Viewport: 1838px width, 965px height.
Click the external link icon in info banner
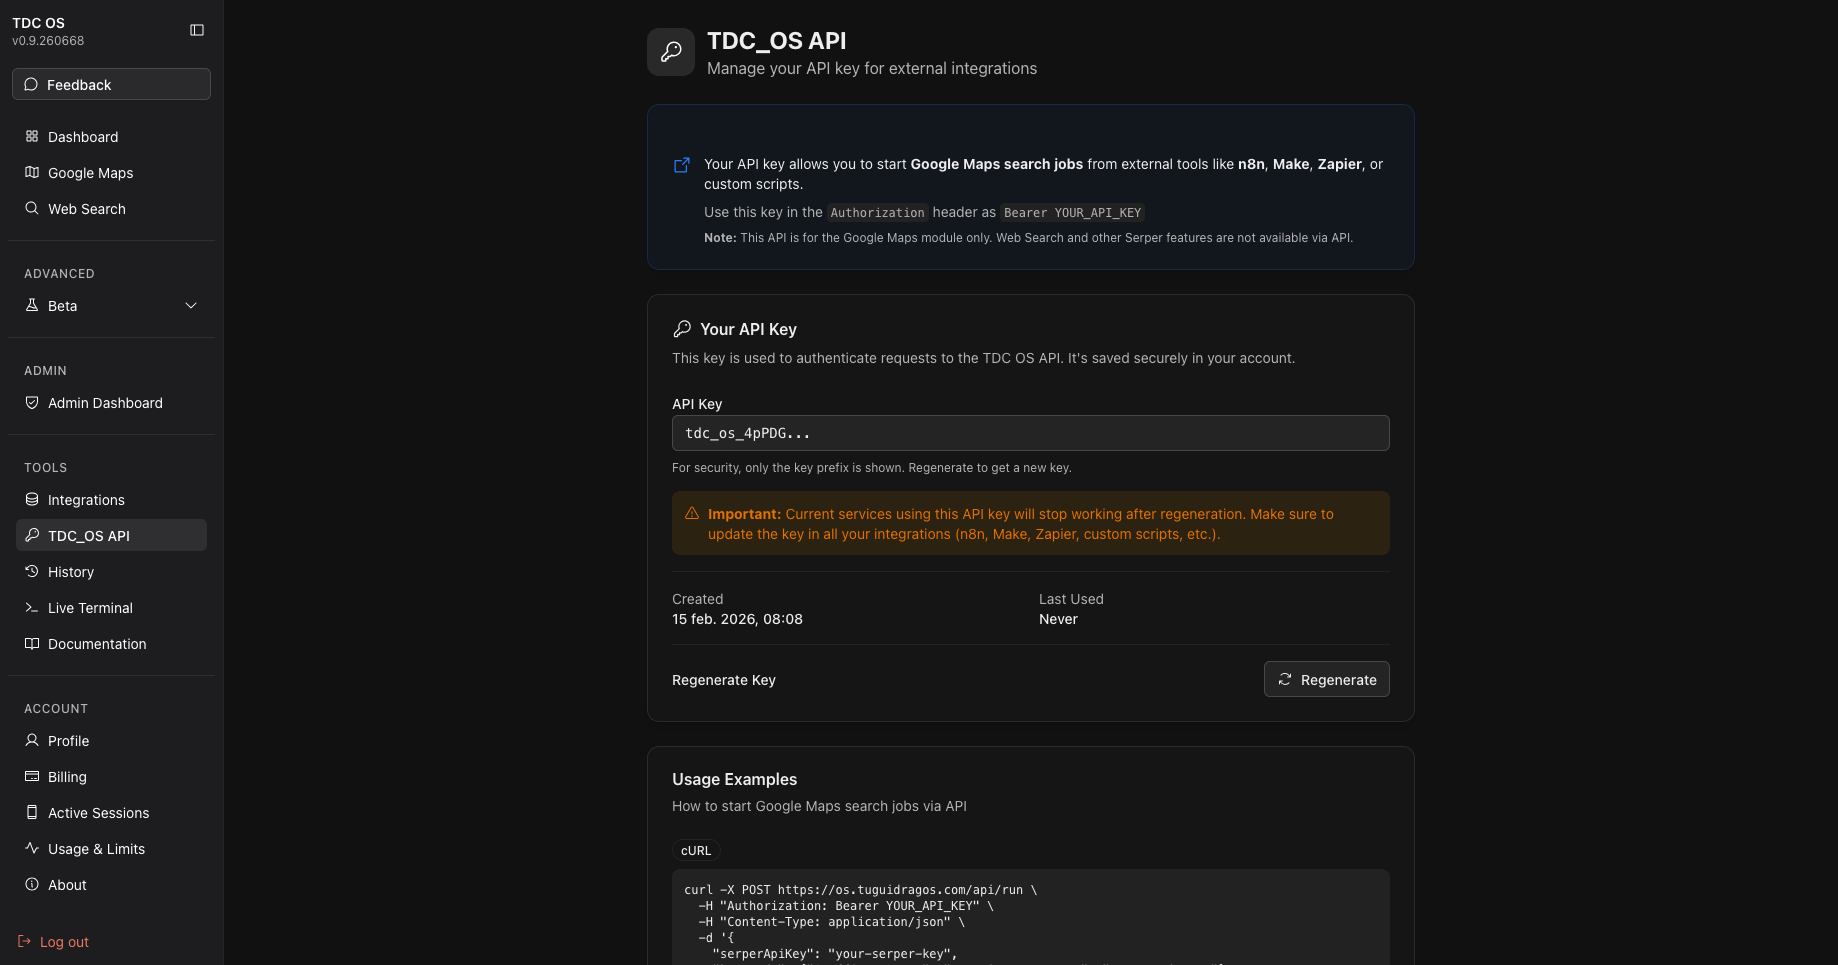click(682, 165)
